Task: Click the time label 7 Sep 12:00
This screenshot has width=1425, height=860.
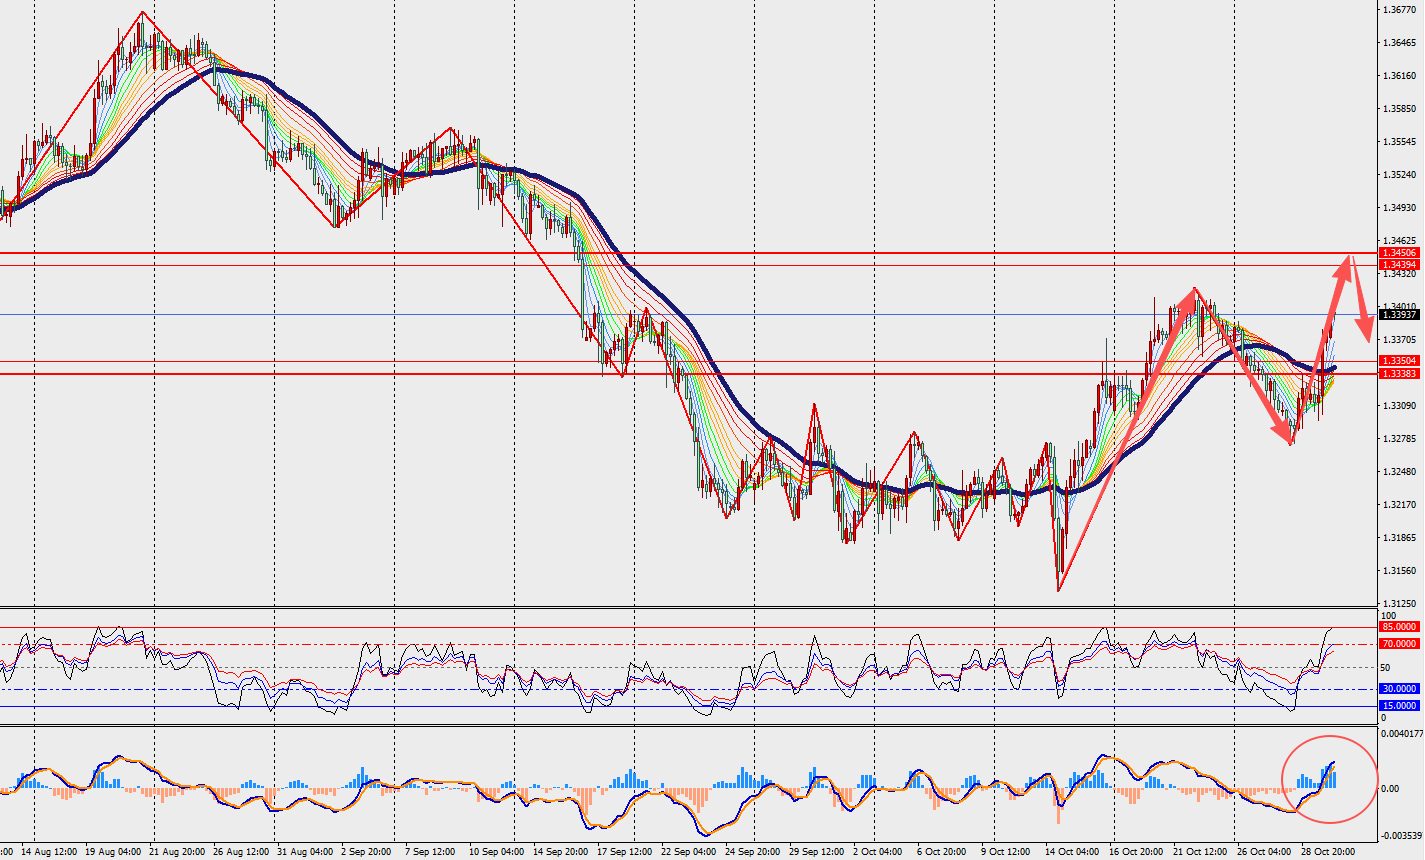Action: coord(430,852)
